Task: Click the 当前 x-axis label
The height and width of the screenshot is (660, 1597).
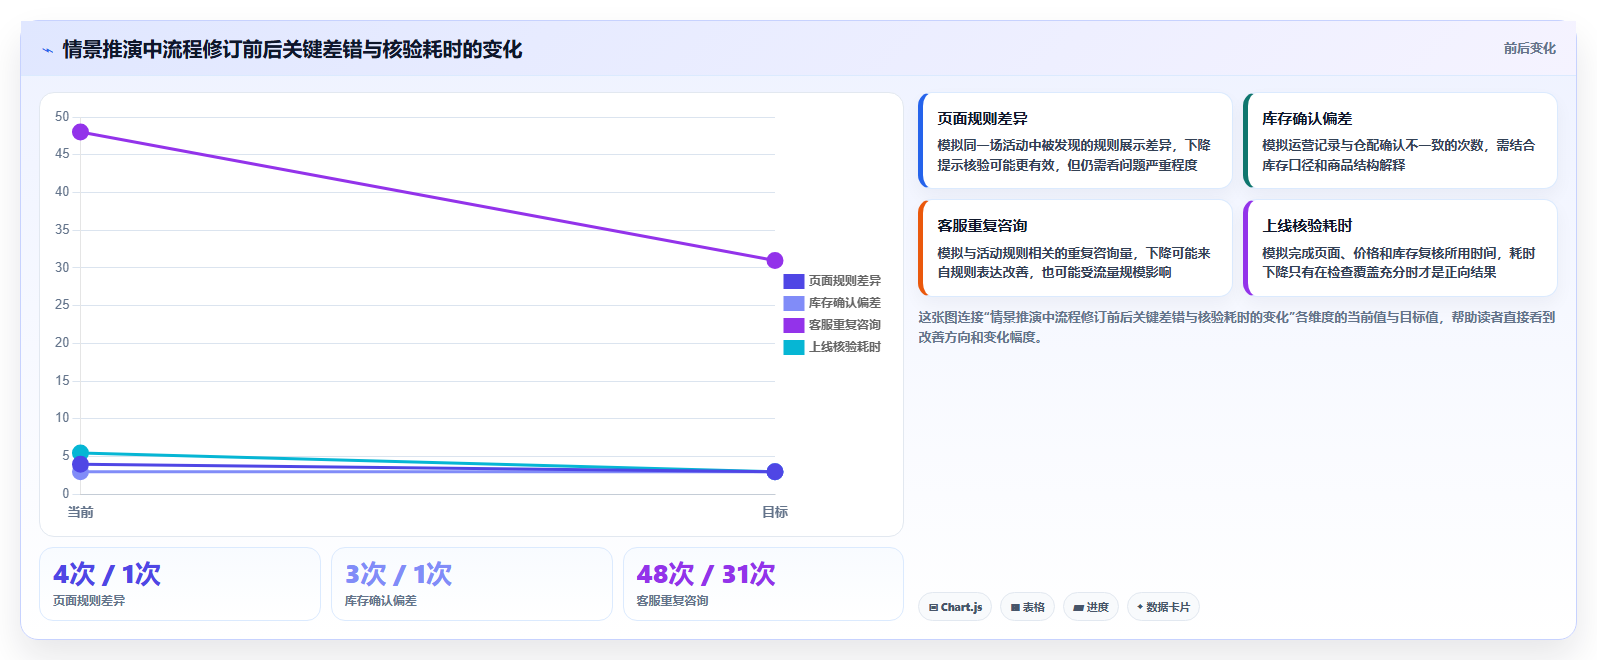Action: coord(81,512)
